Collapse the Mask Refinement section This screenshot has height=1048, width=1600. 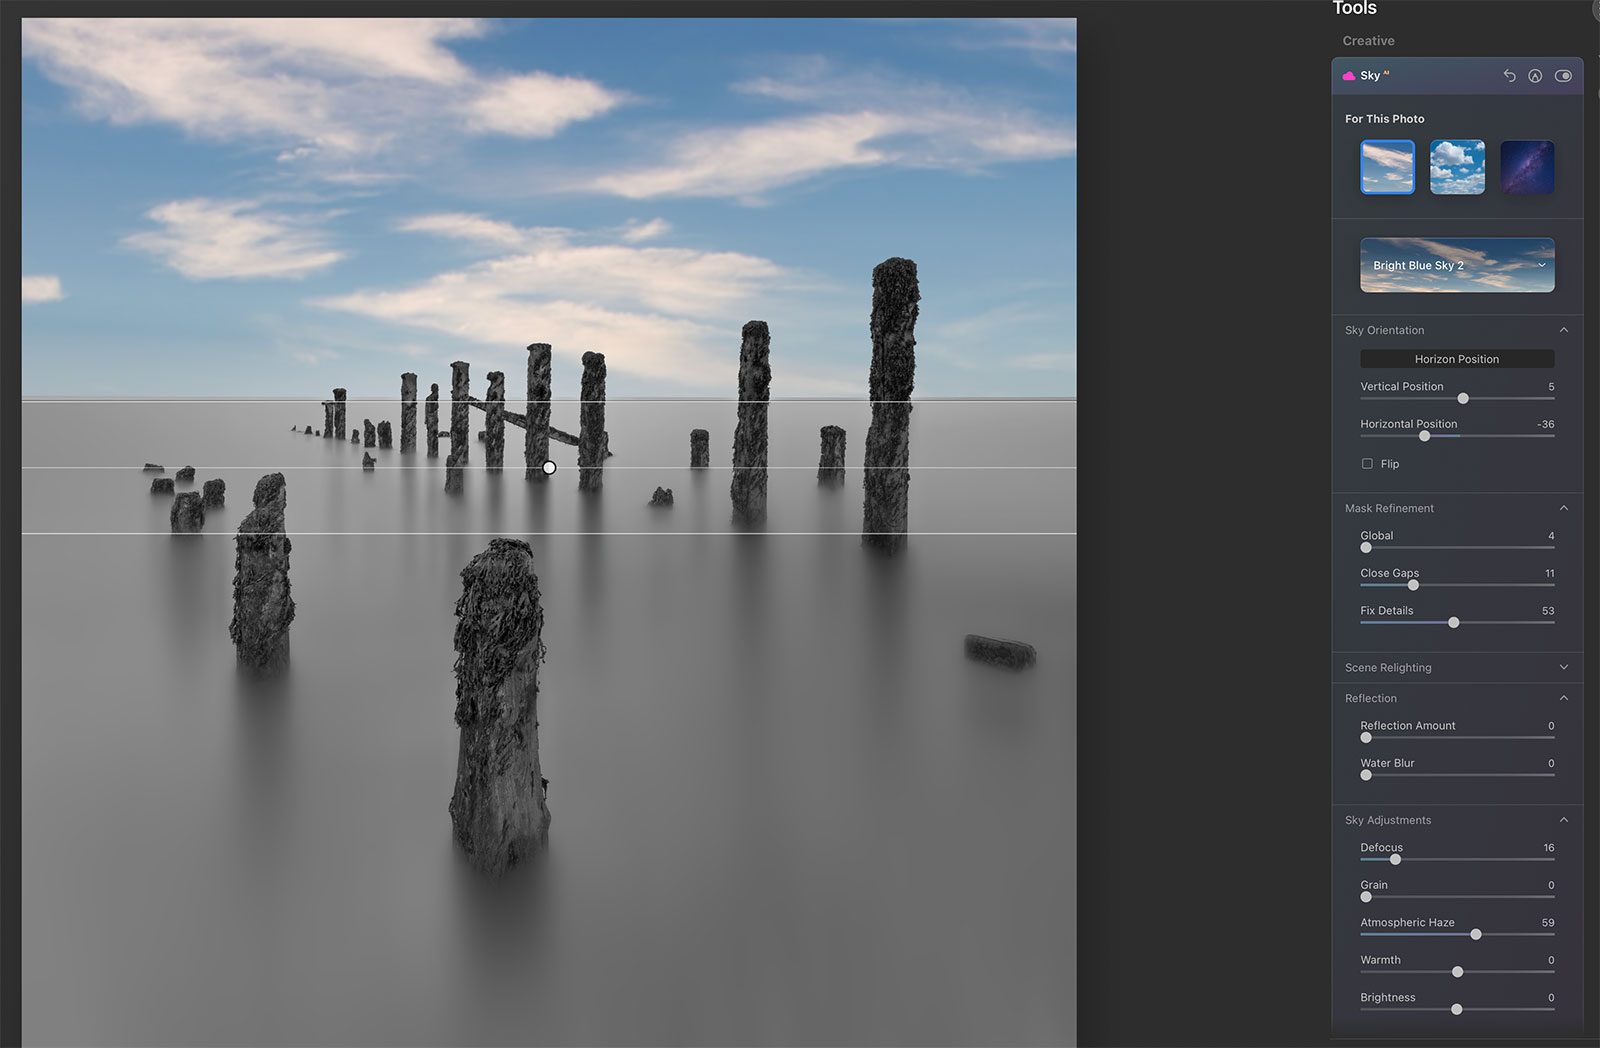tap(1564, 508)
